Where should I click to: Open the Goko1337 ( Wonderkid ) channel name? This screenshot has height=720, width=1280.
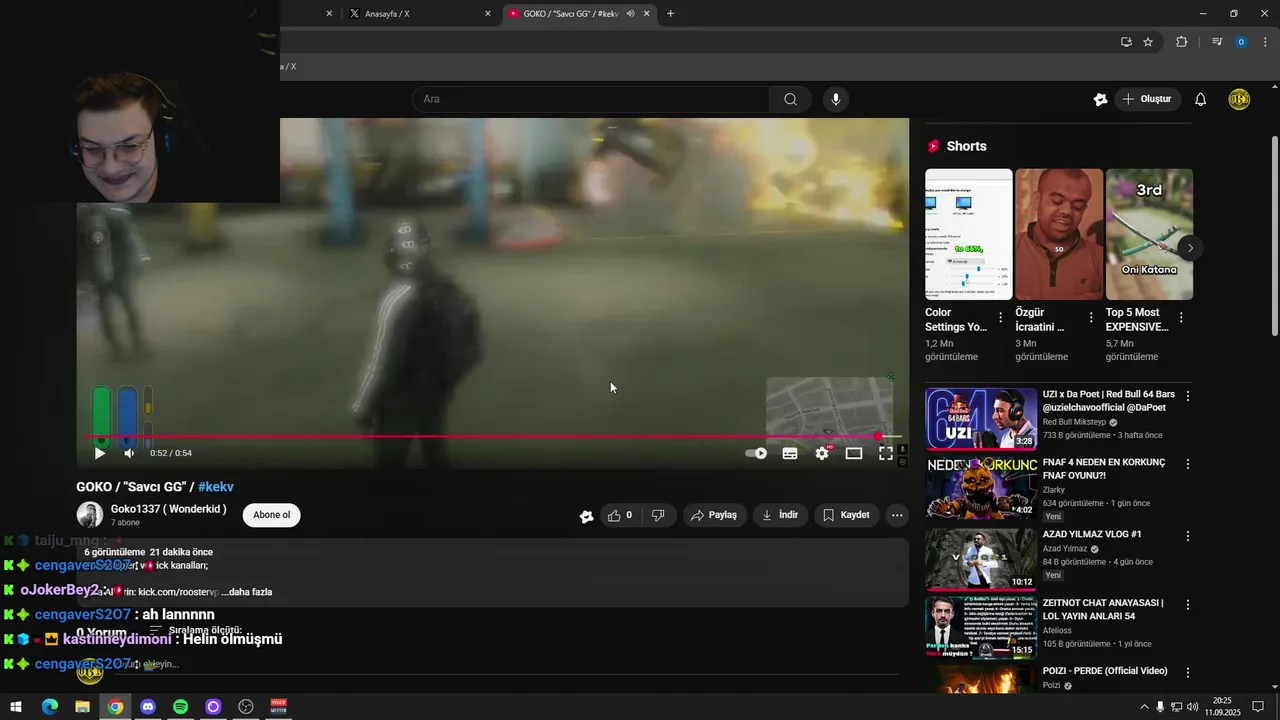(x=168, y=509)
